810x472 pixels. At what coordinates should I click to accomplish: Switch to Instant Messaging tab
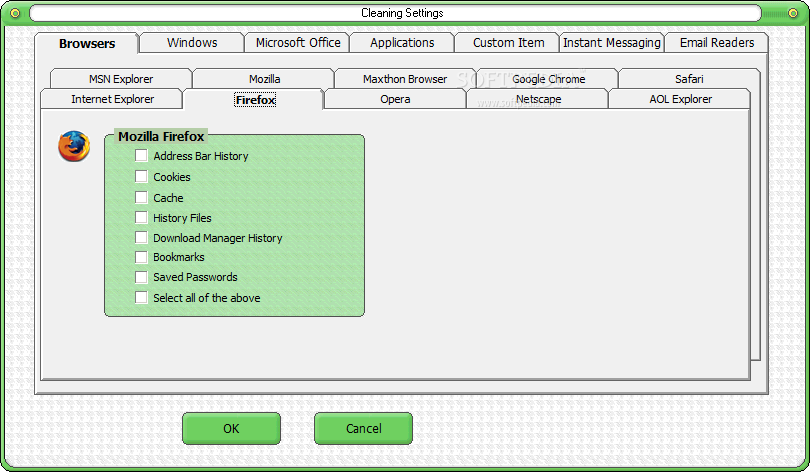[x=612, y=43]
